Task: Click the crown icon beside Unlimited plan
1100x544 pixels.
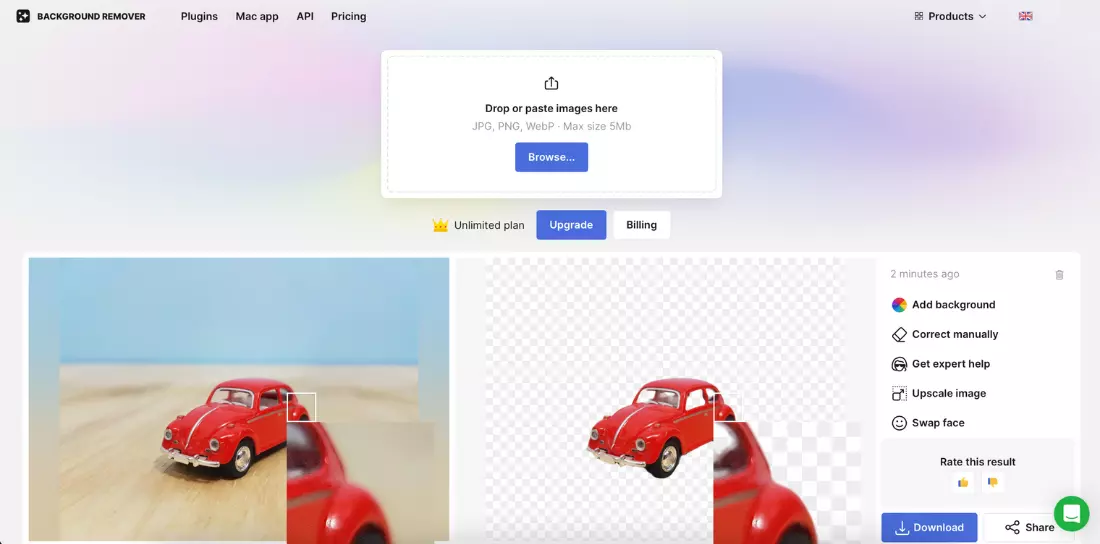Action: point(440,225)
